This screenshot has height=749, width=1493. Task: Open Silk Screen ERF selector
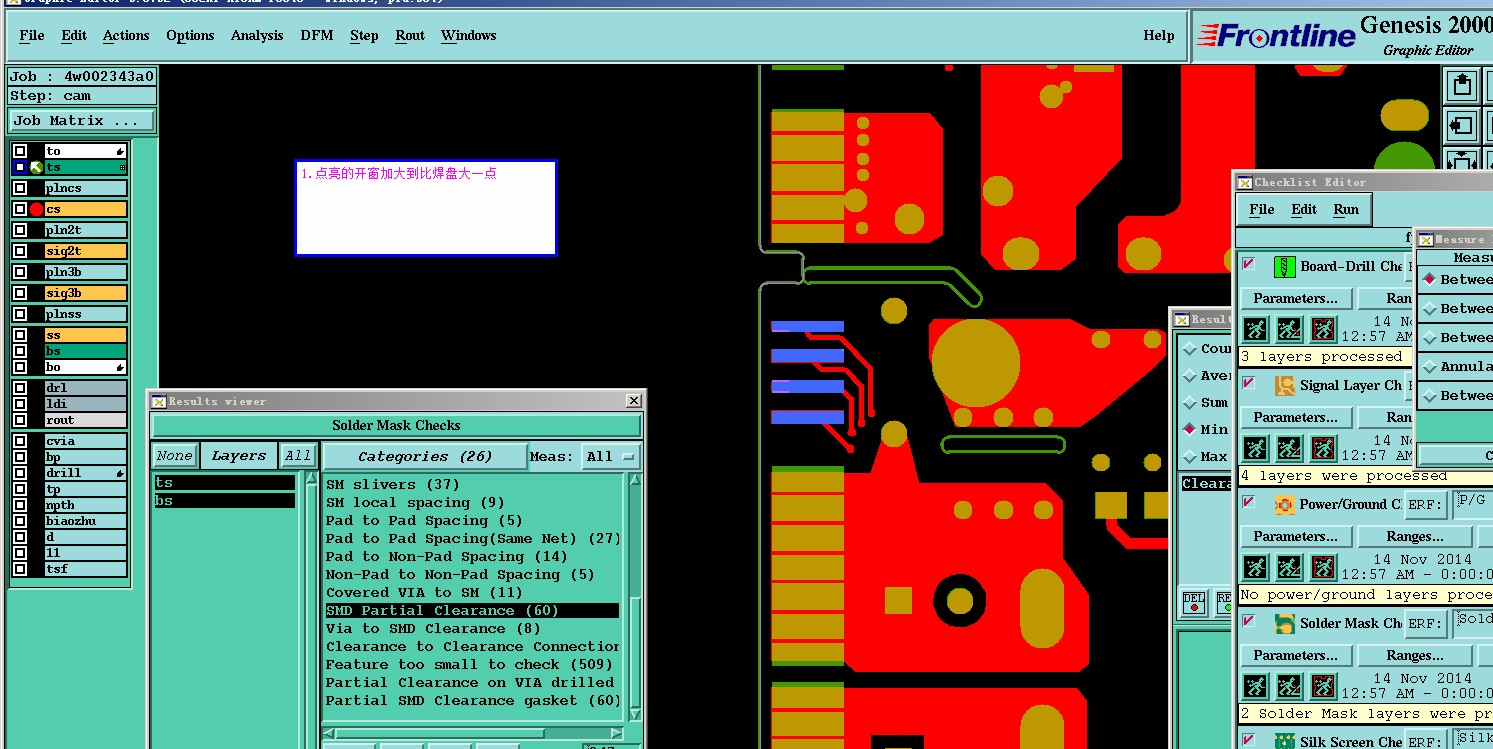[x=1424, y=742]
